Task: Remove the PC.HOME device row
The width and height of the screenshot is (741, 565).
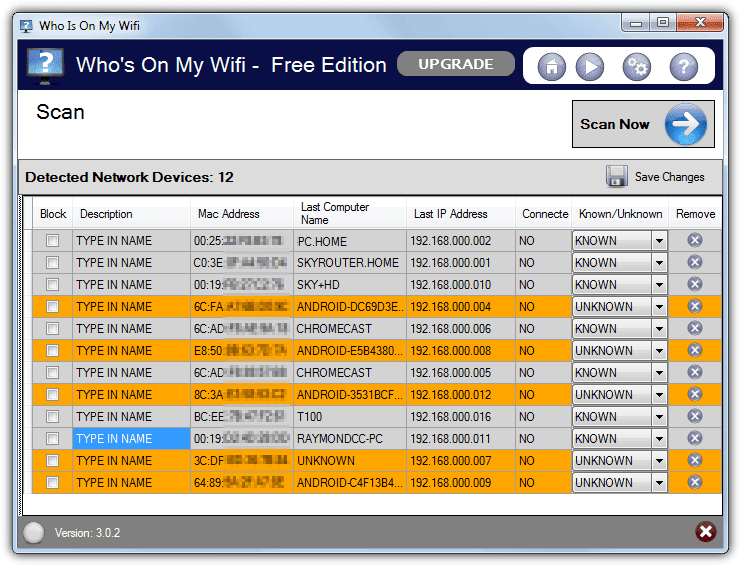Action: pos(695,240)
